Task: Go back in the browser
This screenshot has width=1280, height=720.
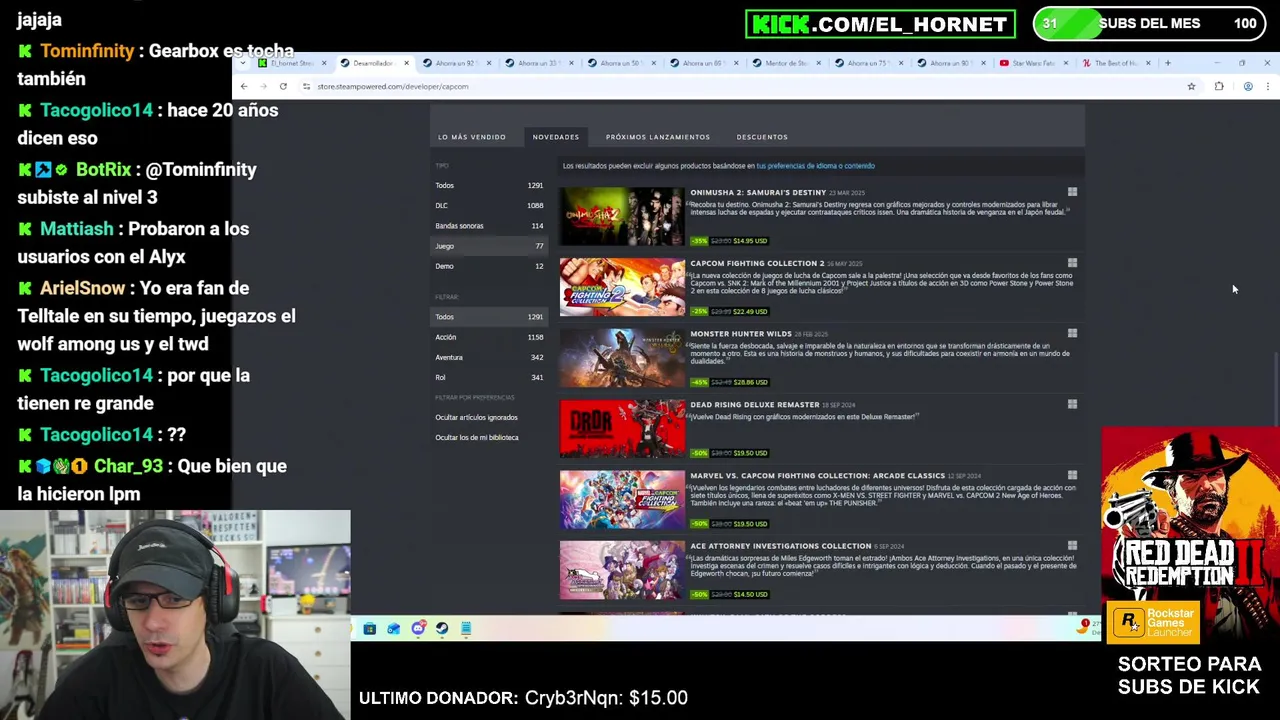Action: (x=244, y=87)
